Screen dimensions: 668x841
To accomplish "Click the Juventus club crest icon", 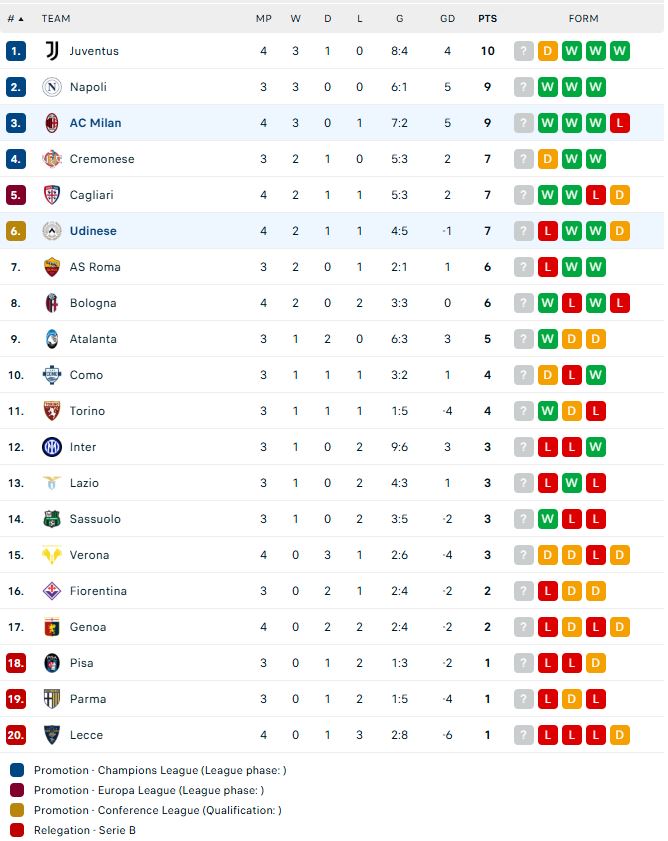I will [x=52, y=51].
